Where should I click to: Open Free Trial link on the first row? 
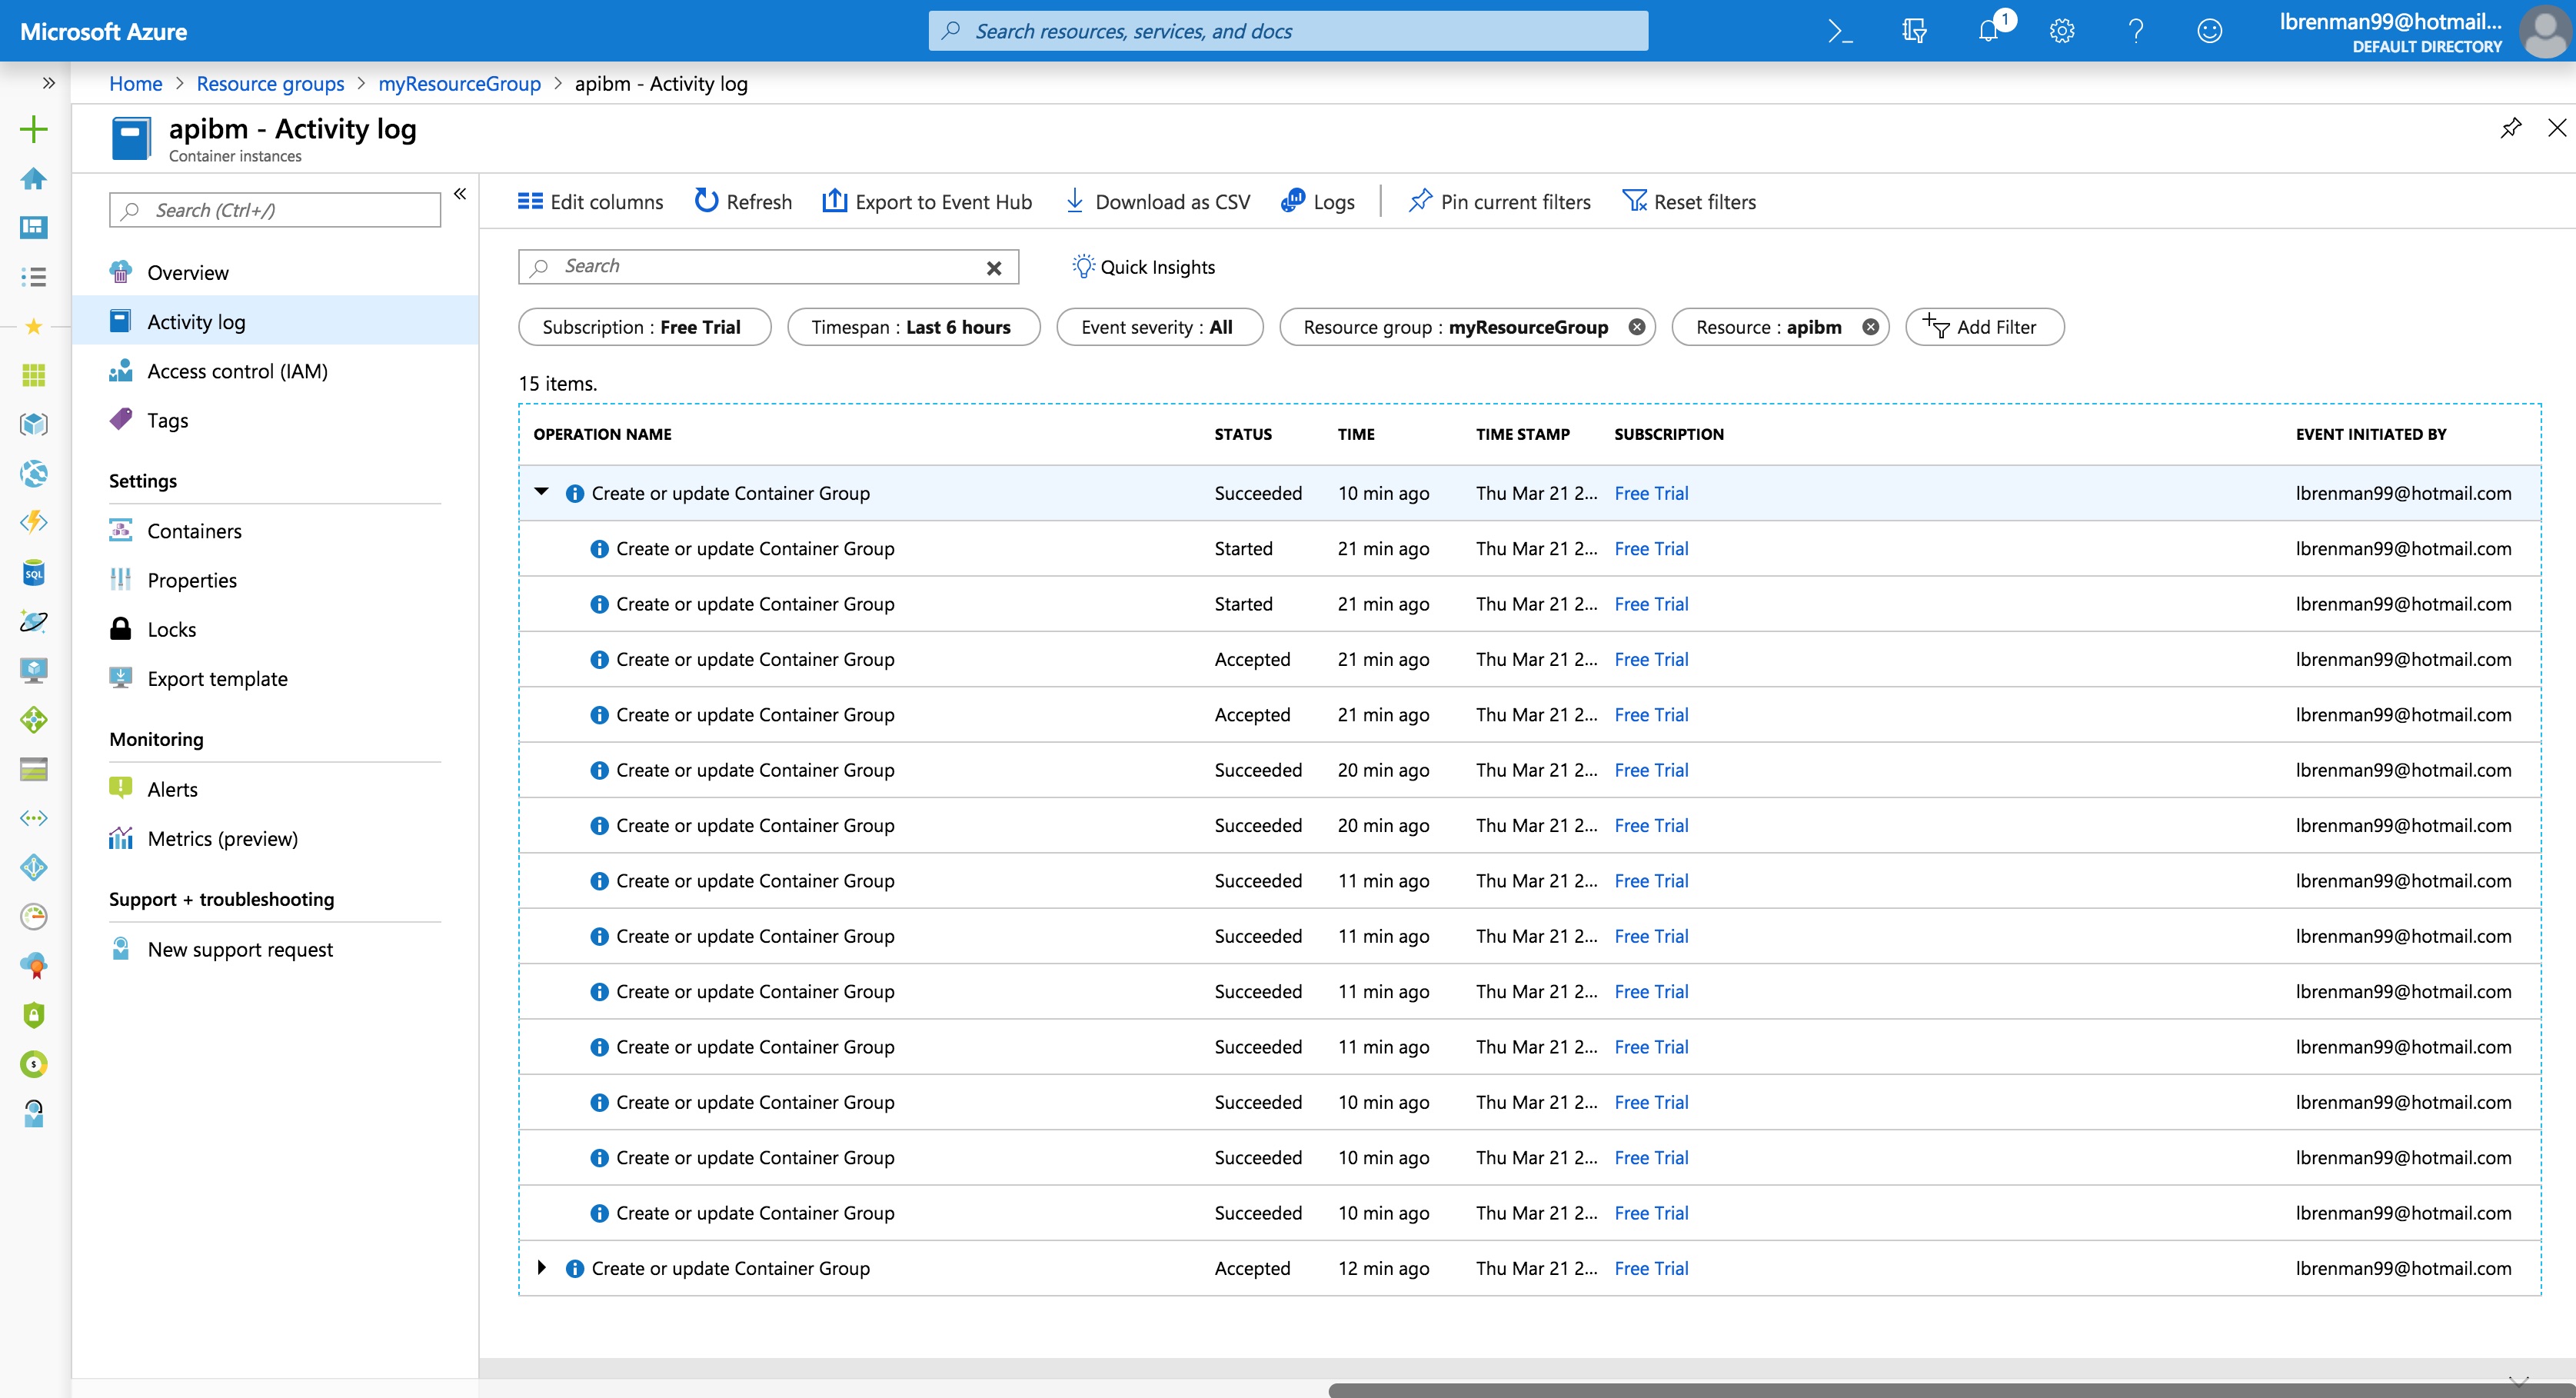(1651, 492)
